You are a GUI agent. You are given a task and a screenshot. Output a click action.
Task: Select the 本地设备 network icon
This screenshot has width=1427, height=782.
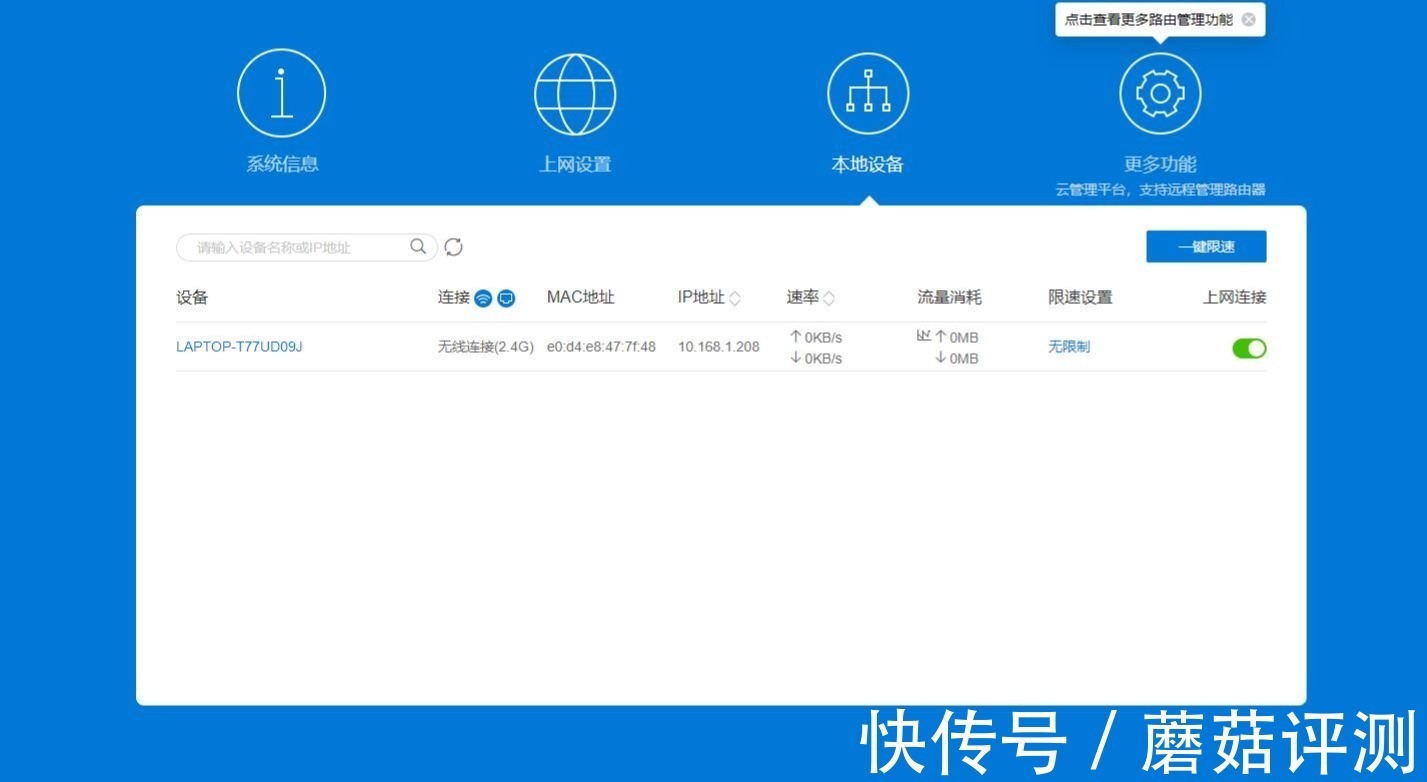868,93
